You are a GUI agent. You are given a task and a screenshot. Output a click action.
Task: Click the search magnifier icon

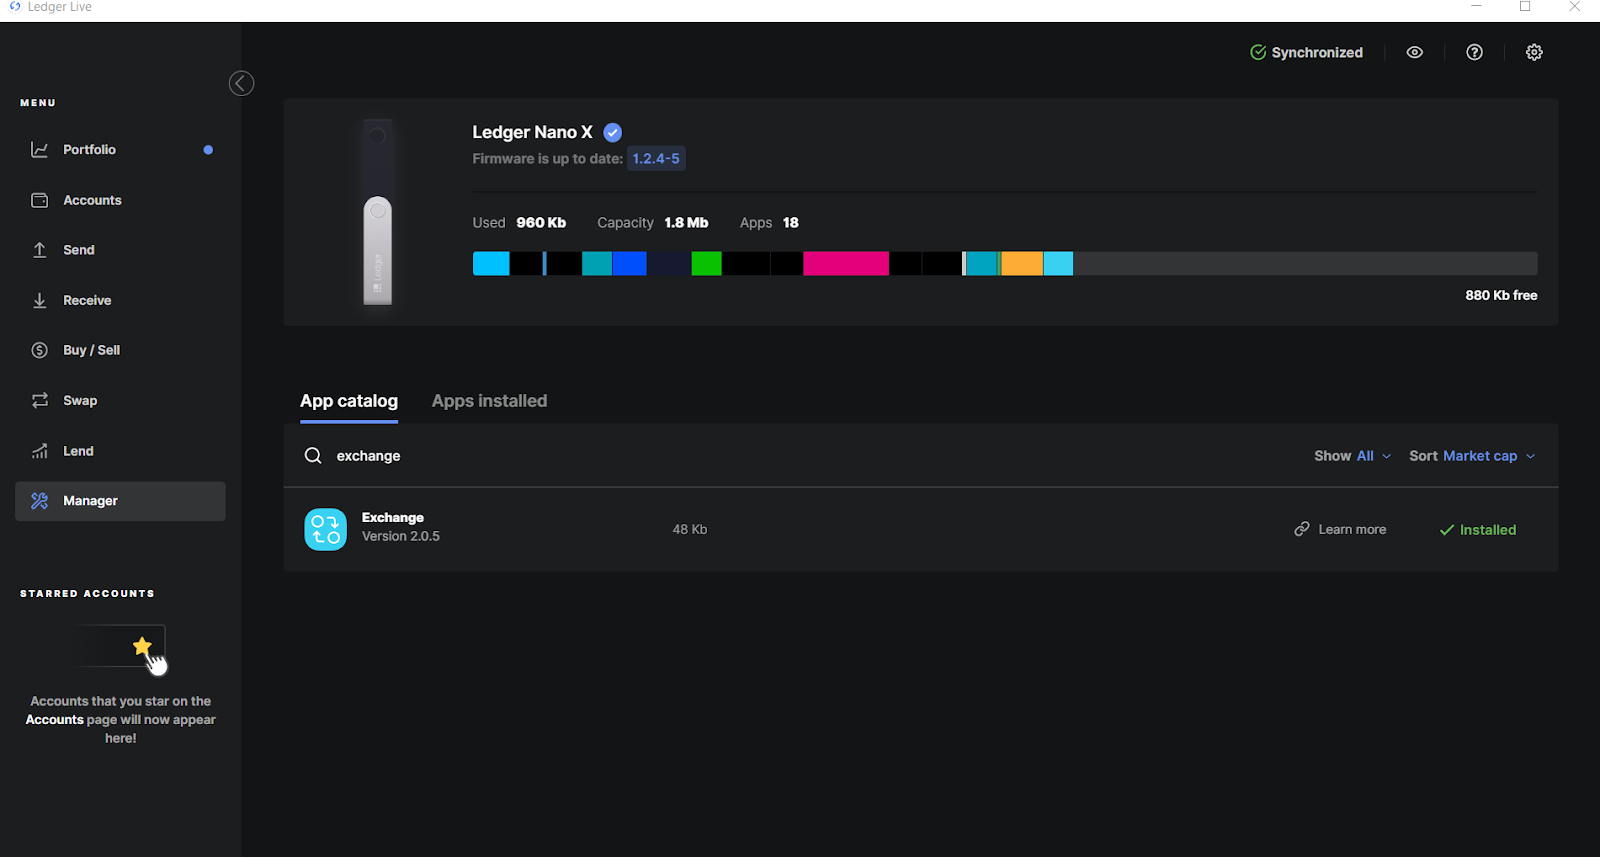pos(313,455)
